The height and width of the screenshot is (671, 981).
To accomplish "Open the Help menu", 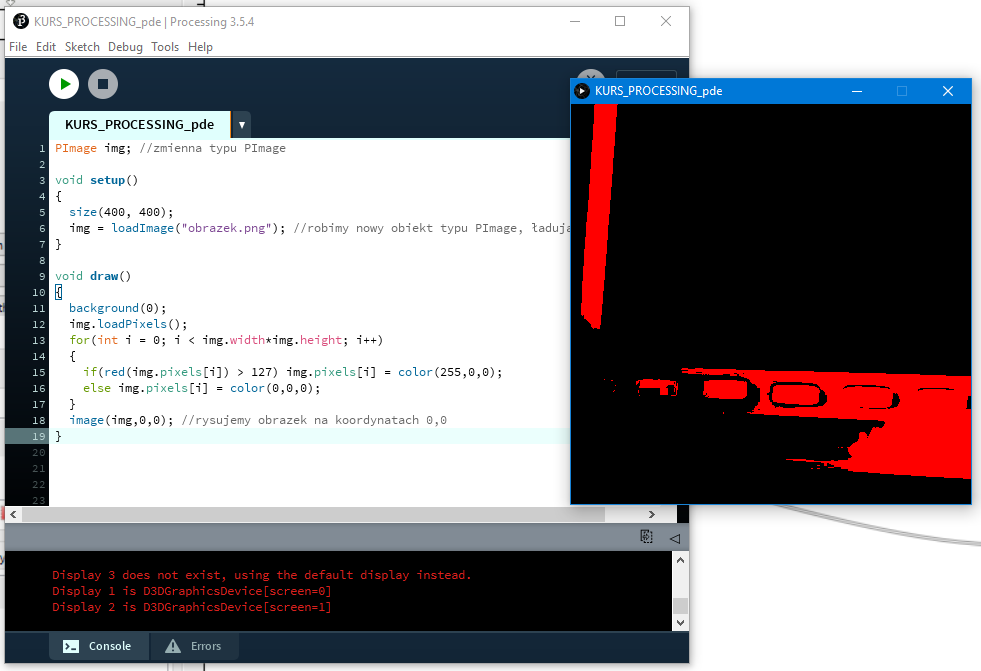I will (x=200, y=47).
